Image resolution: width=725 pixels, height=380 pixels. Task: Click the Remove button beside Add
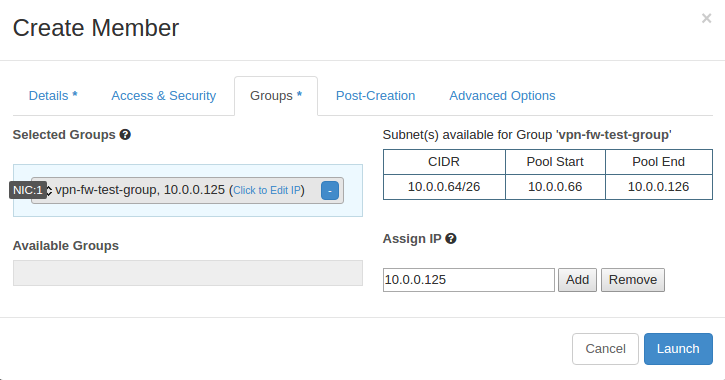pyautogui.click(x=633, y=280)
